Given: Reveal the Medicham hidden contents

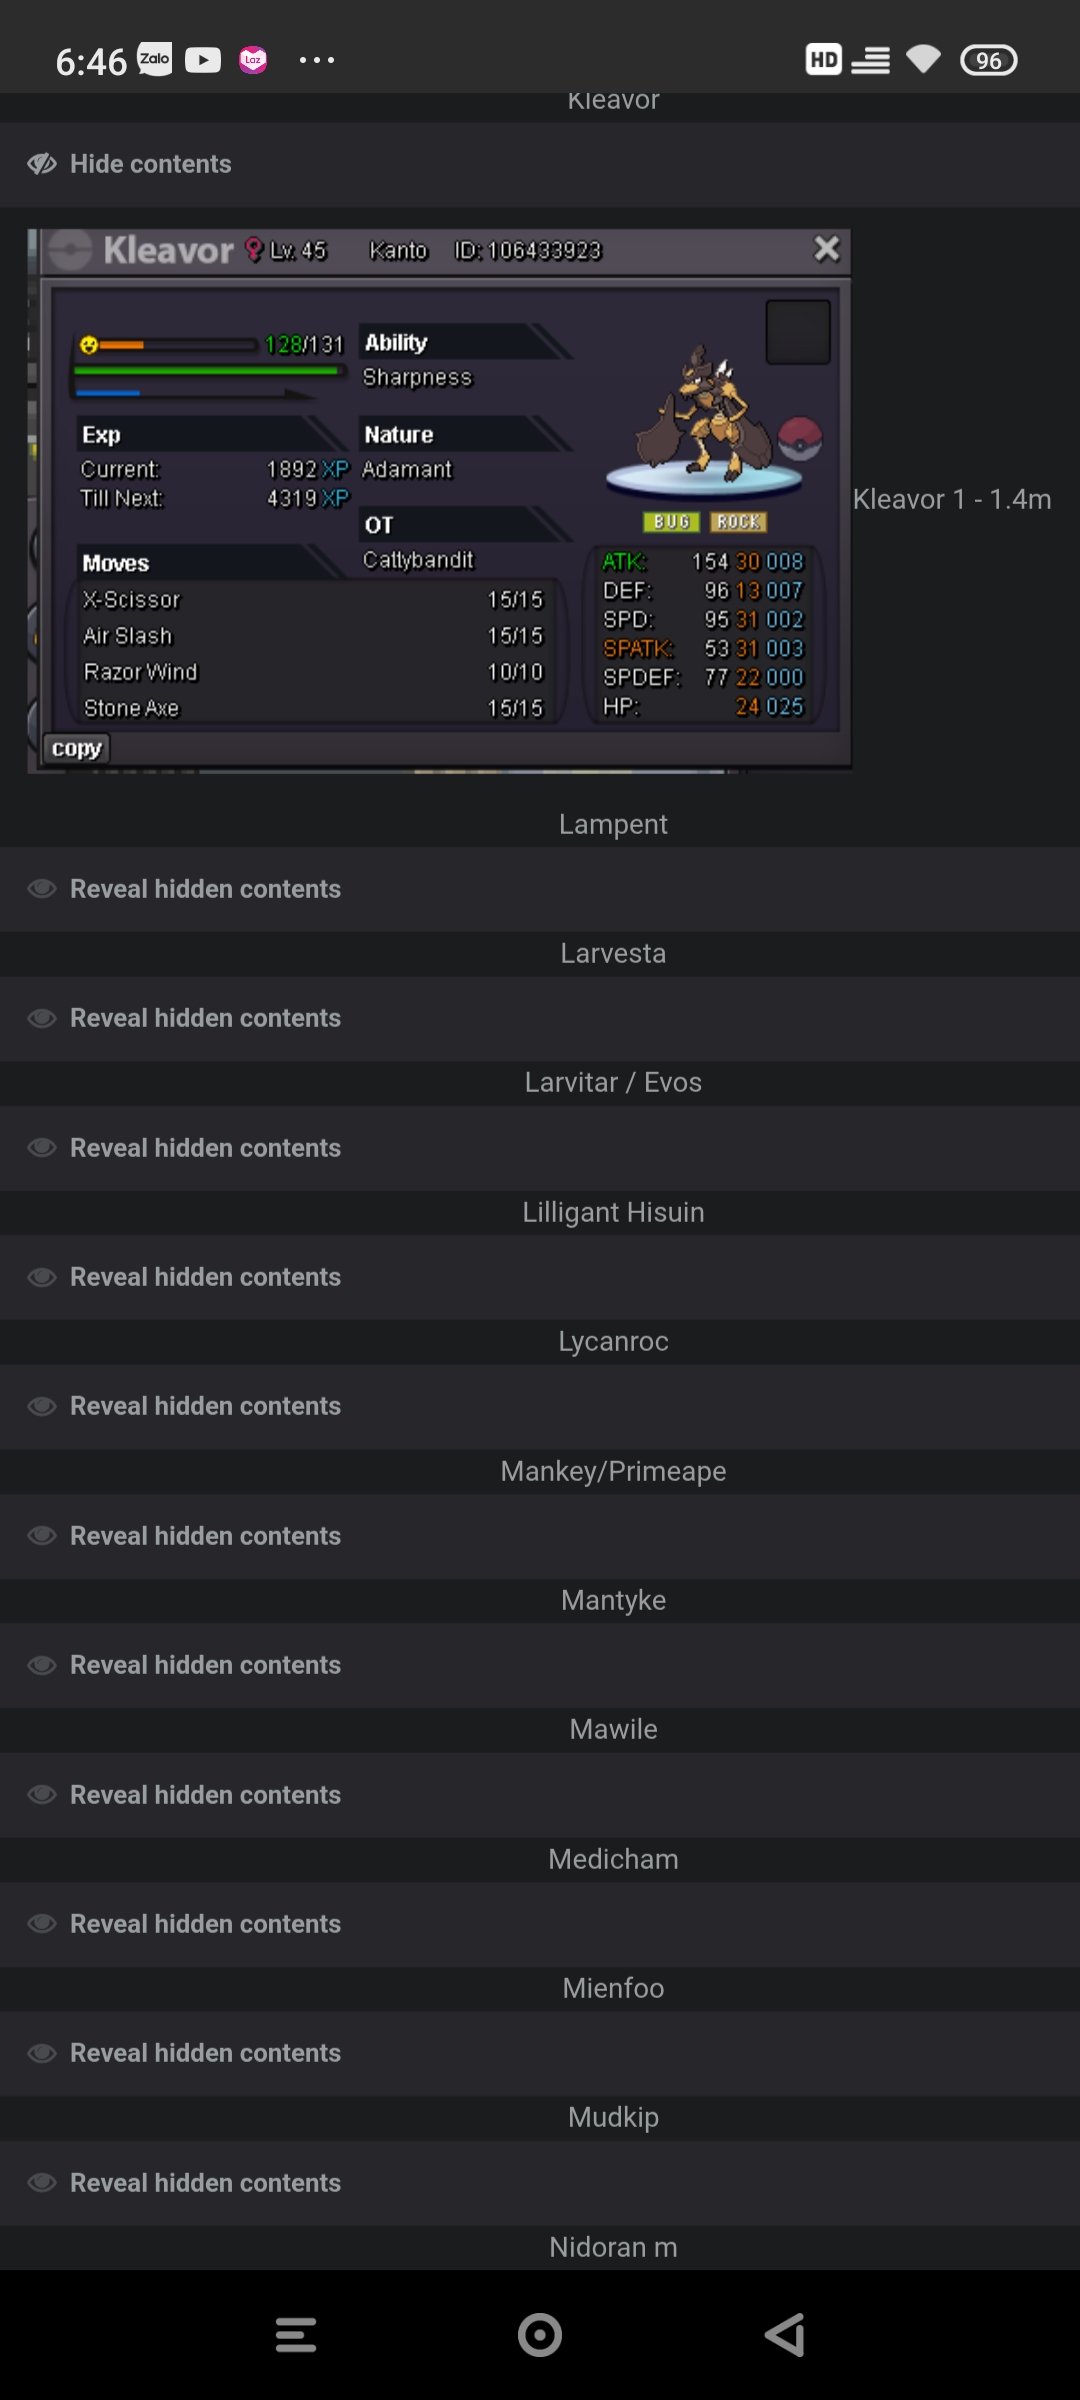Looking at the screenshot, I should [205, 1924].
